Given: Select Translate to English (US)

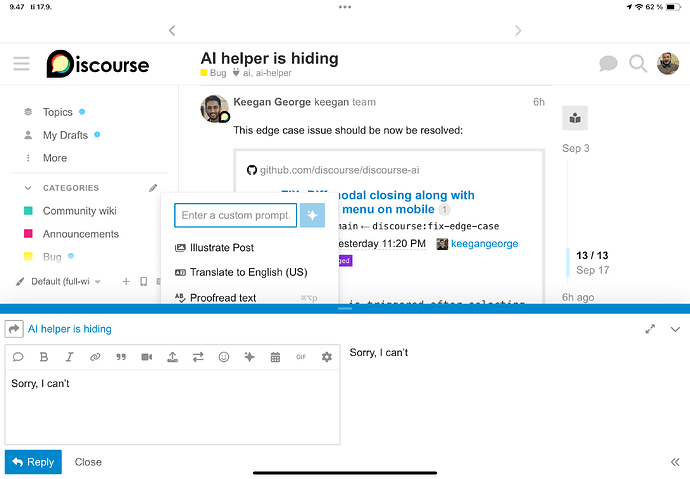Looking at the screenshot, I should (241, 272).
